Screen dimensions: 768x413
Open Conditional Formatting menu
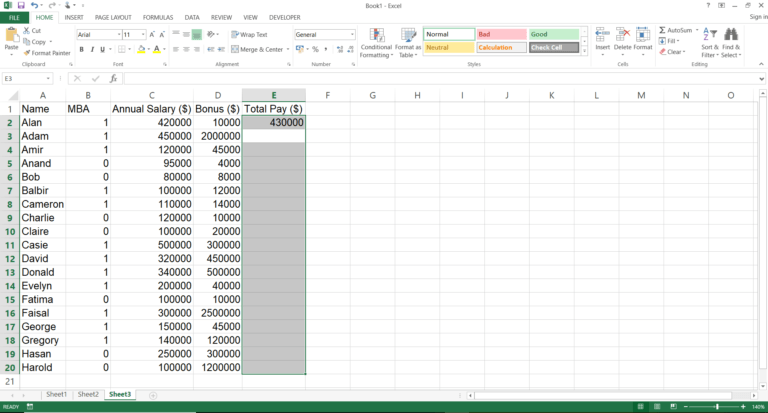click(x=376, y=43)
